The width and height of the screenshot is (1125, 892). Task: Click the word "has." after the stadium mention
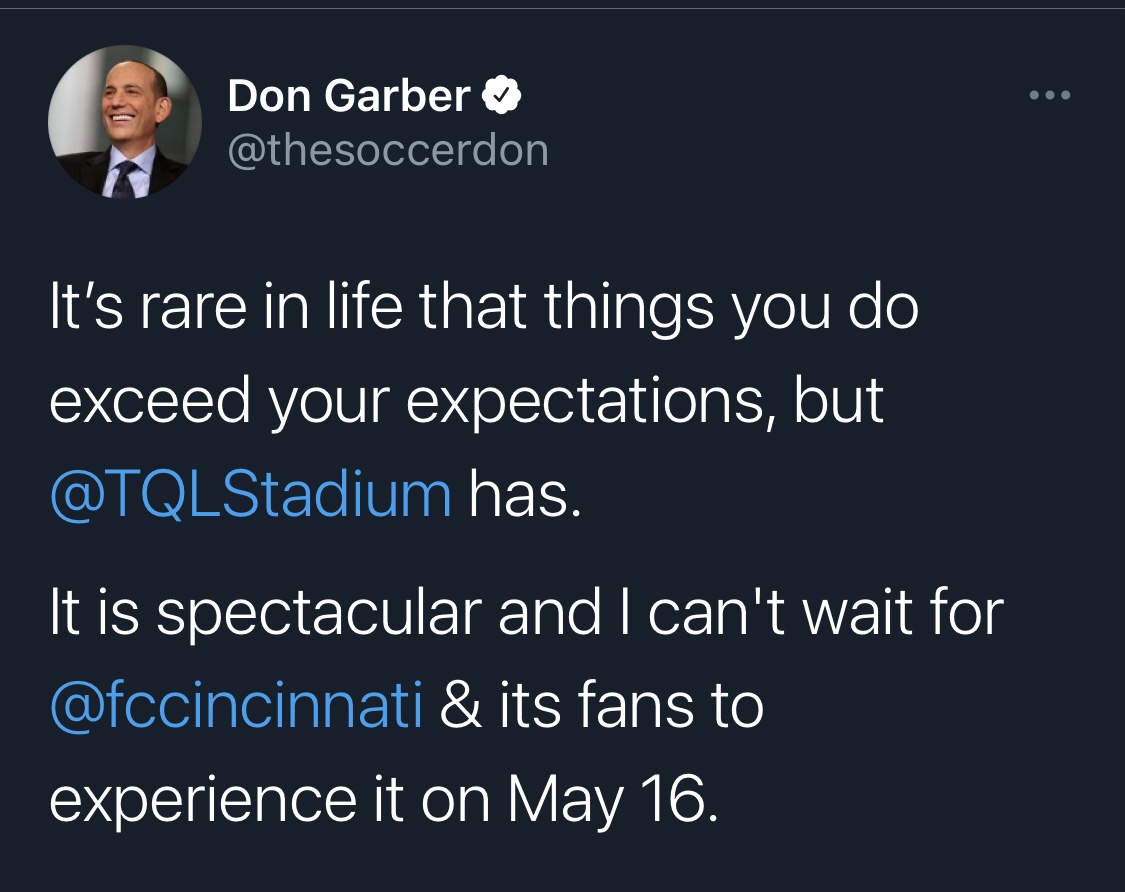[x=524, y=494]
